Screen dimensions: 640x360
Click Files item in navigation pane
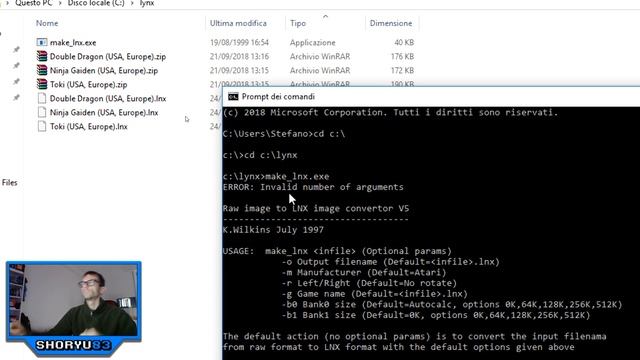[9, 182]
